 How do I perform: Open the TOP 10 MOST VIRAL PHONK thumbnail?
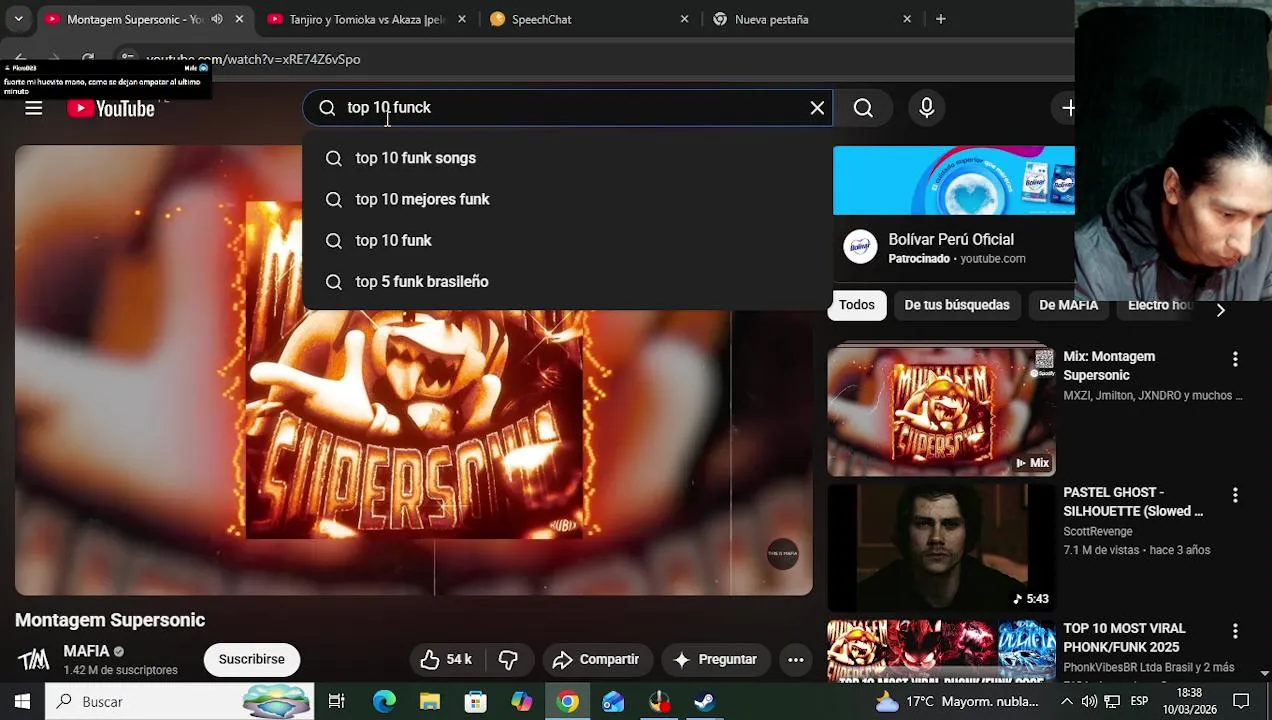point(941,650)
